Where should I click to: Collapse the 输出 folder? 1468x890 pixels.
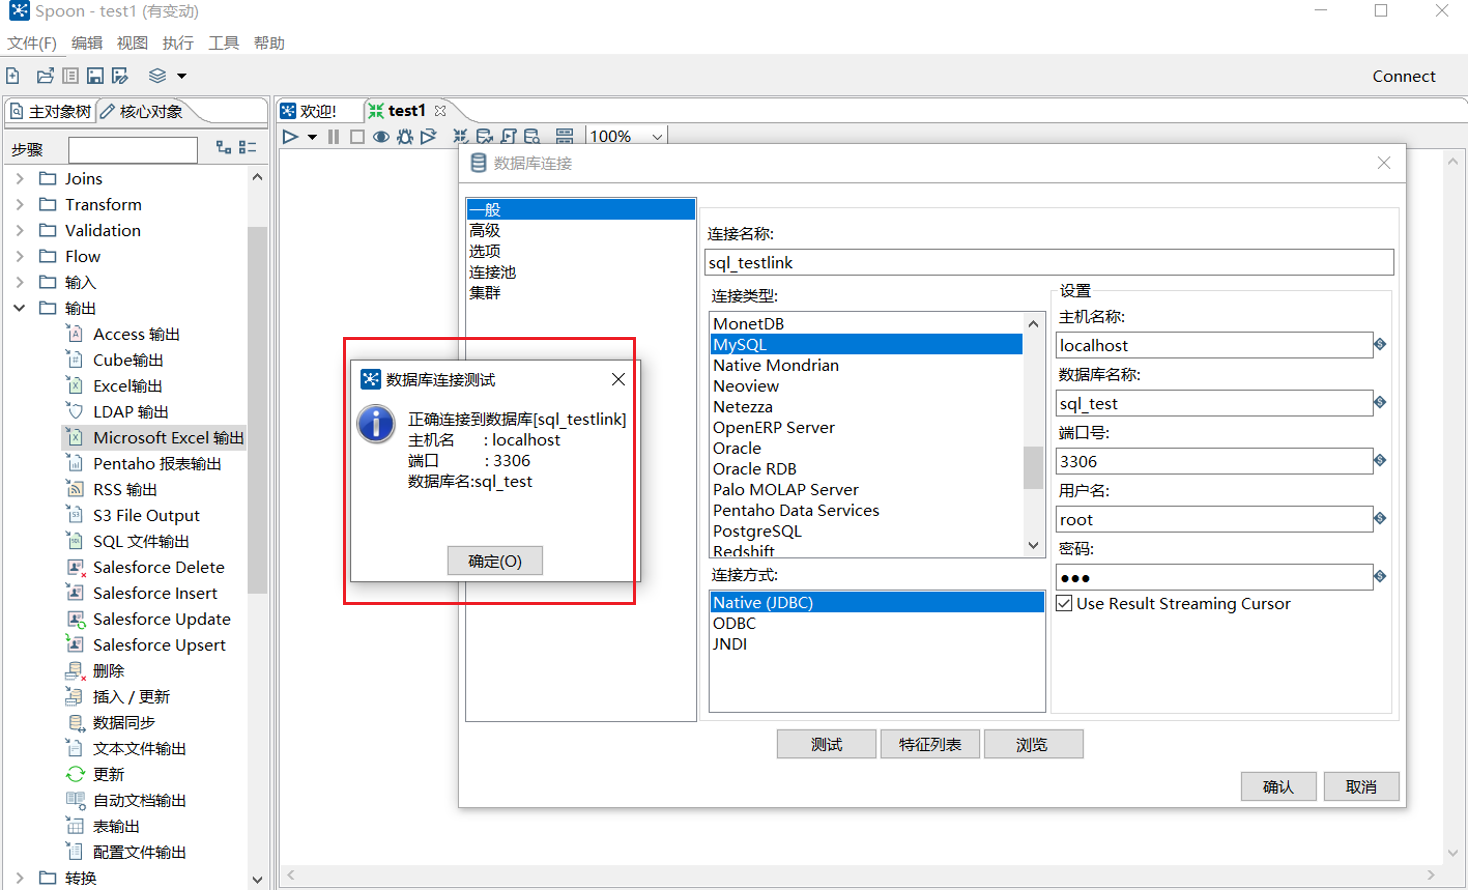point(20,308)
